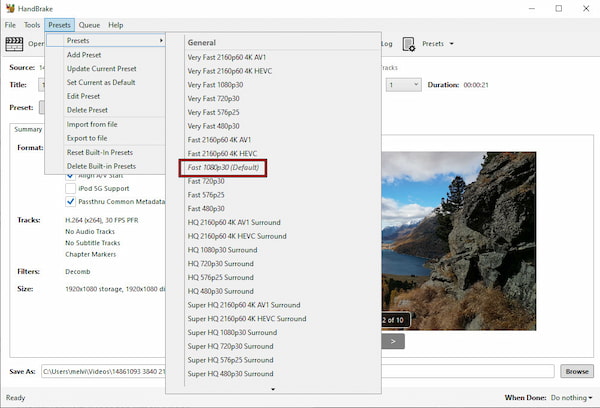This screenshot has width=600, height=408.
Task: Choose Very Fast 576p25 preset
Action: (x=213, y=113)
